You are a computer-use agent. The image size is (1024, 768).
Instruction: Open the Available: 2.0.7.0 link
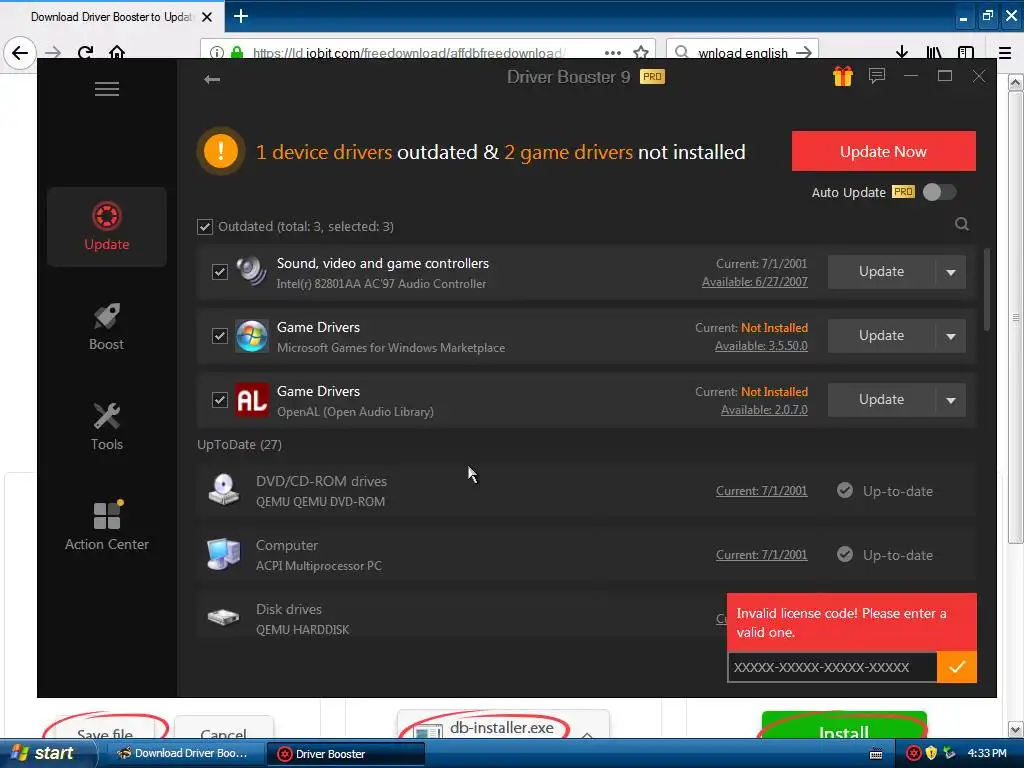tap(764, 410)
